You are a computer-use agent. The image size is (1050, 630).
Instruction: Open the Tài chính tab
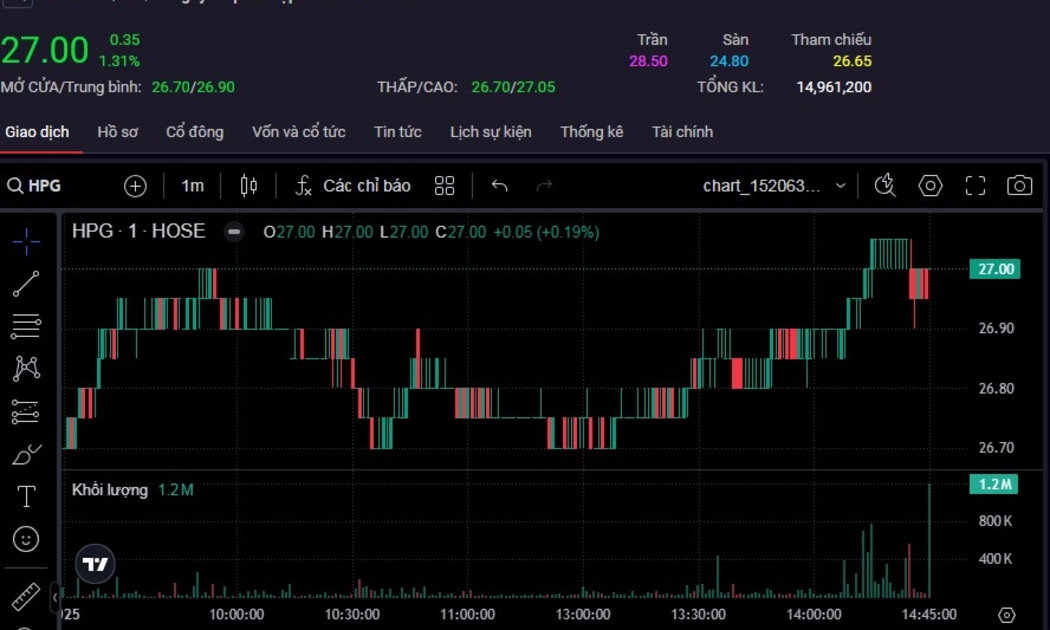(x=682, y=132)
